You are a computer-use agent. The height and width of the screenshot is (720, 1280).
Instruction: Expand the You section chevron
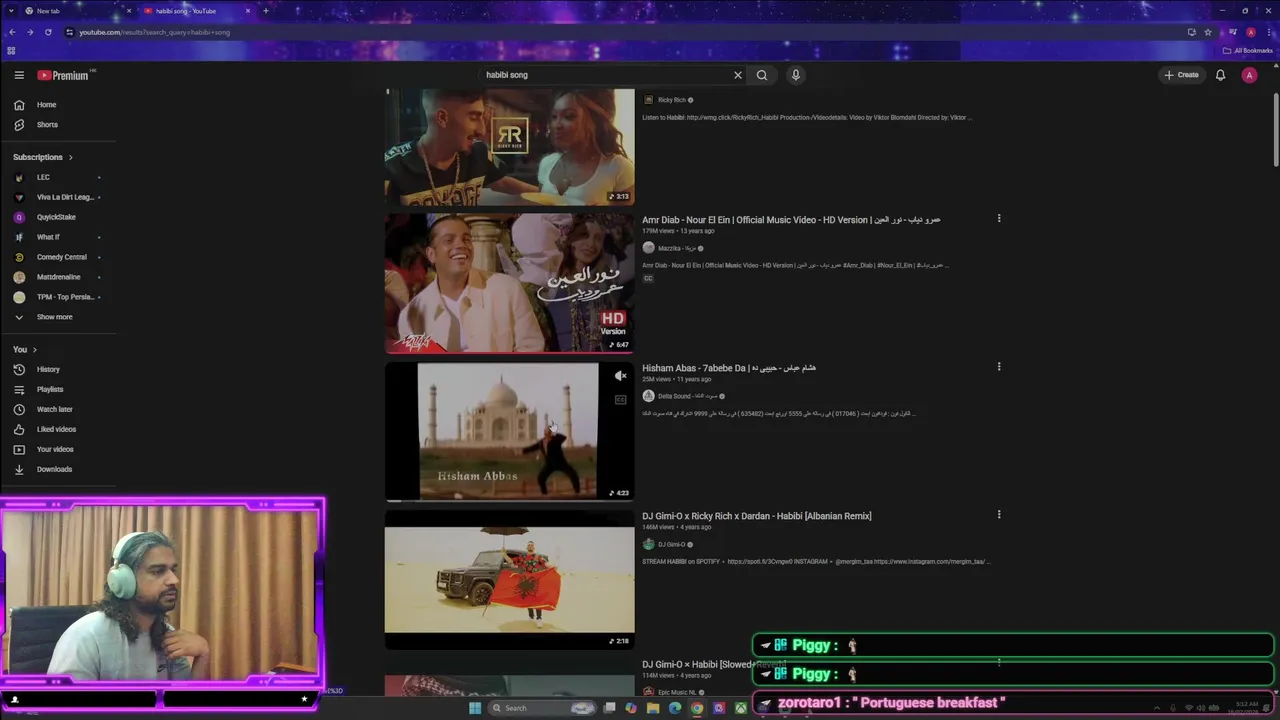34,350
